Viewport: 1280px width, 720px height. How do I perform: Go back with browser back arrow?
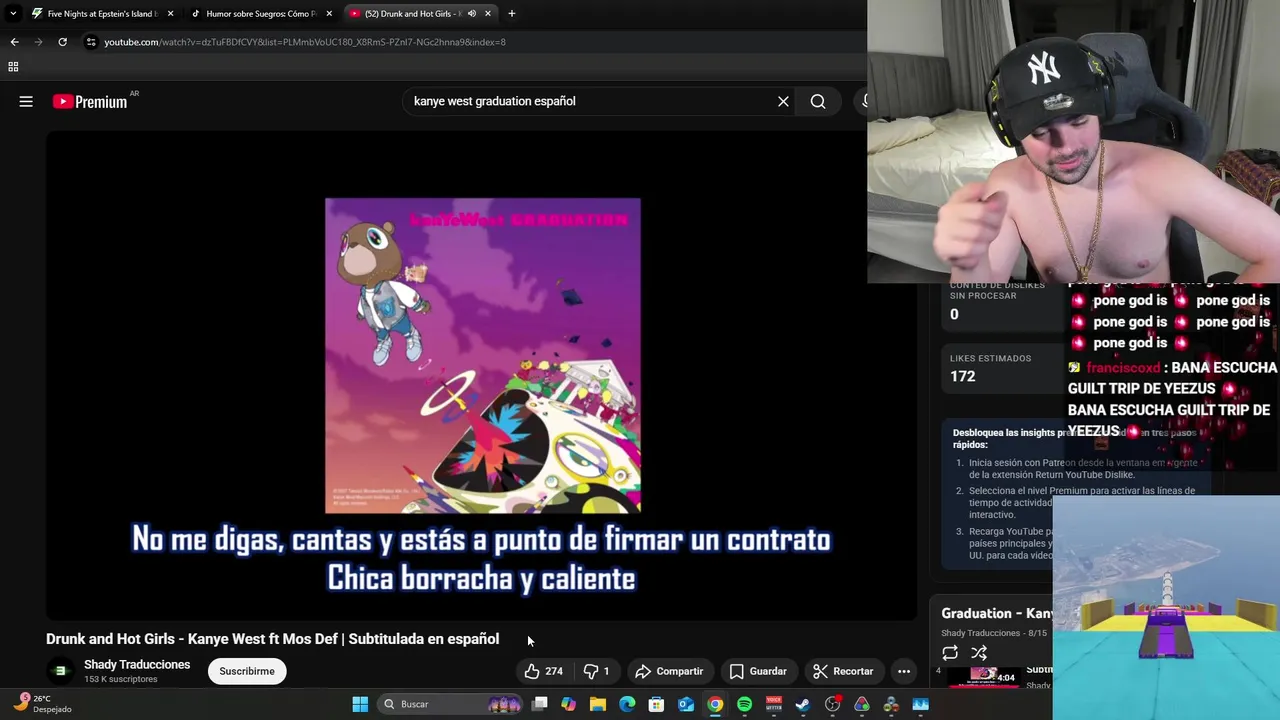pyautogui.click(x=14, y=42)
